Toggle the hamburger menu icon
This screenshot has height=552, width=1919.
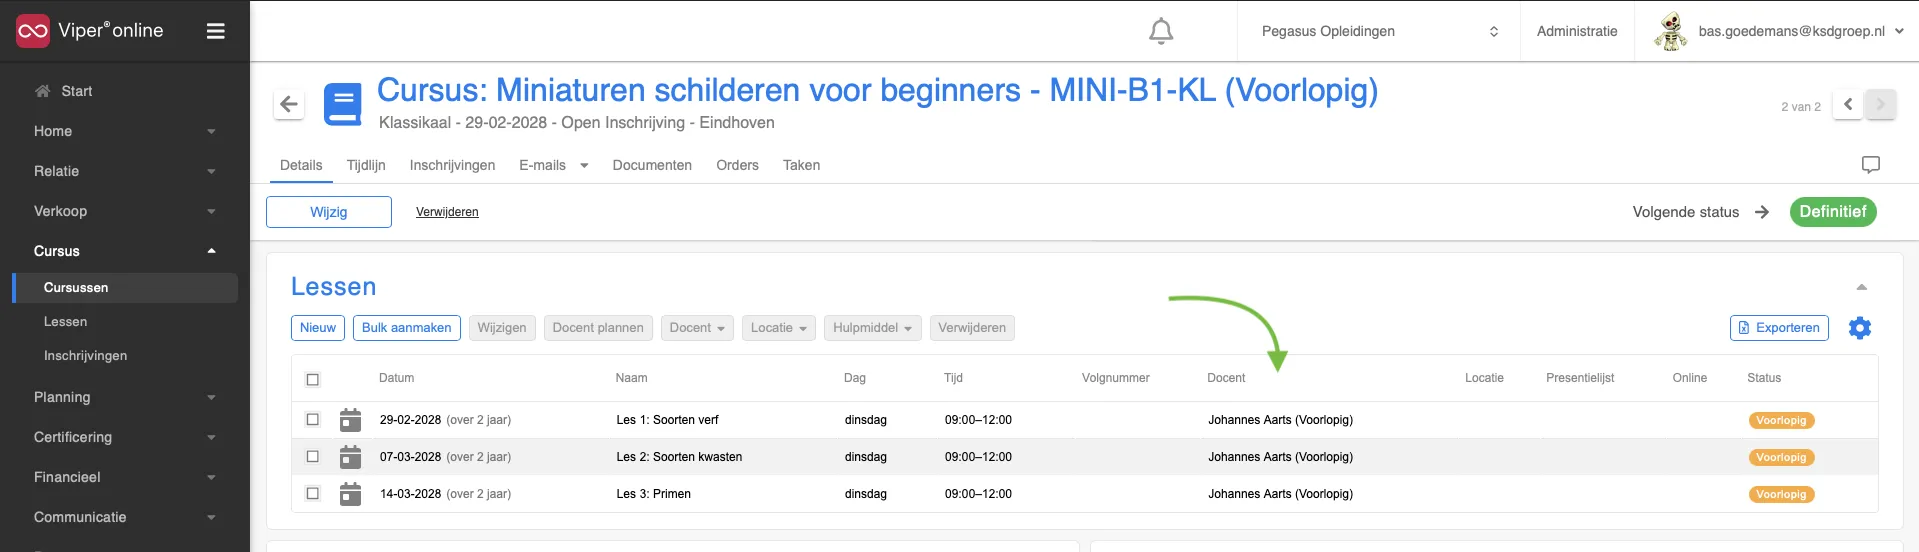tap(215, 31)
